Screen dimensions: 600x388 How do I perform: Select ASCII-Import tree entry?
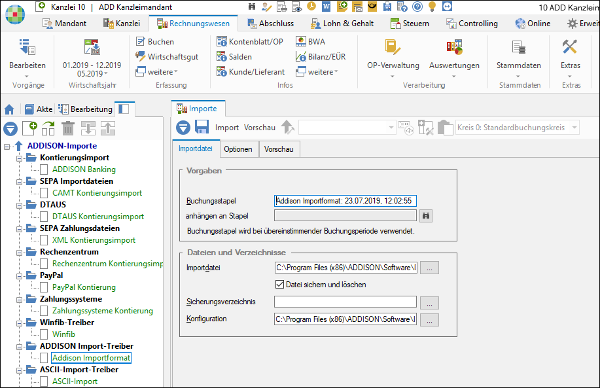point(75,381)
